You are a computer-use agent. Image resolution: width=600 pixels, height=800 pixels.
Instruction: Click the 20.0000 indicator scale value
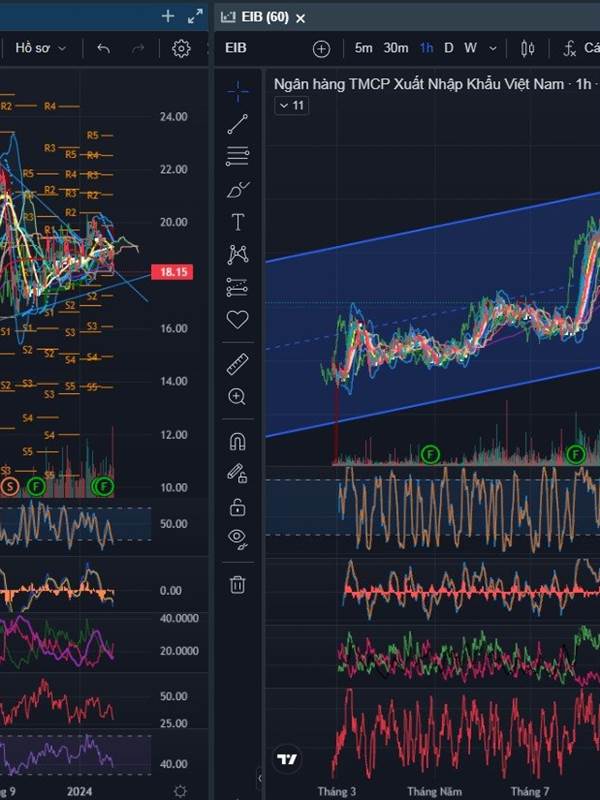tap(179, 651)
